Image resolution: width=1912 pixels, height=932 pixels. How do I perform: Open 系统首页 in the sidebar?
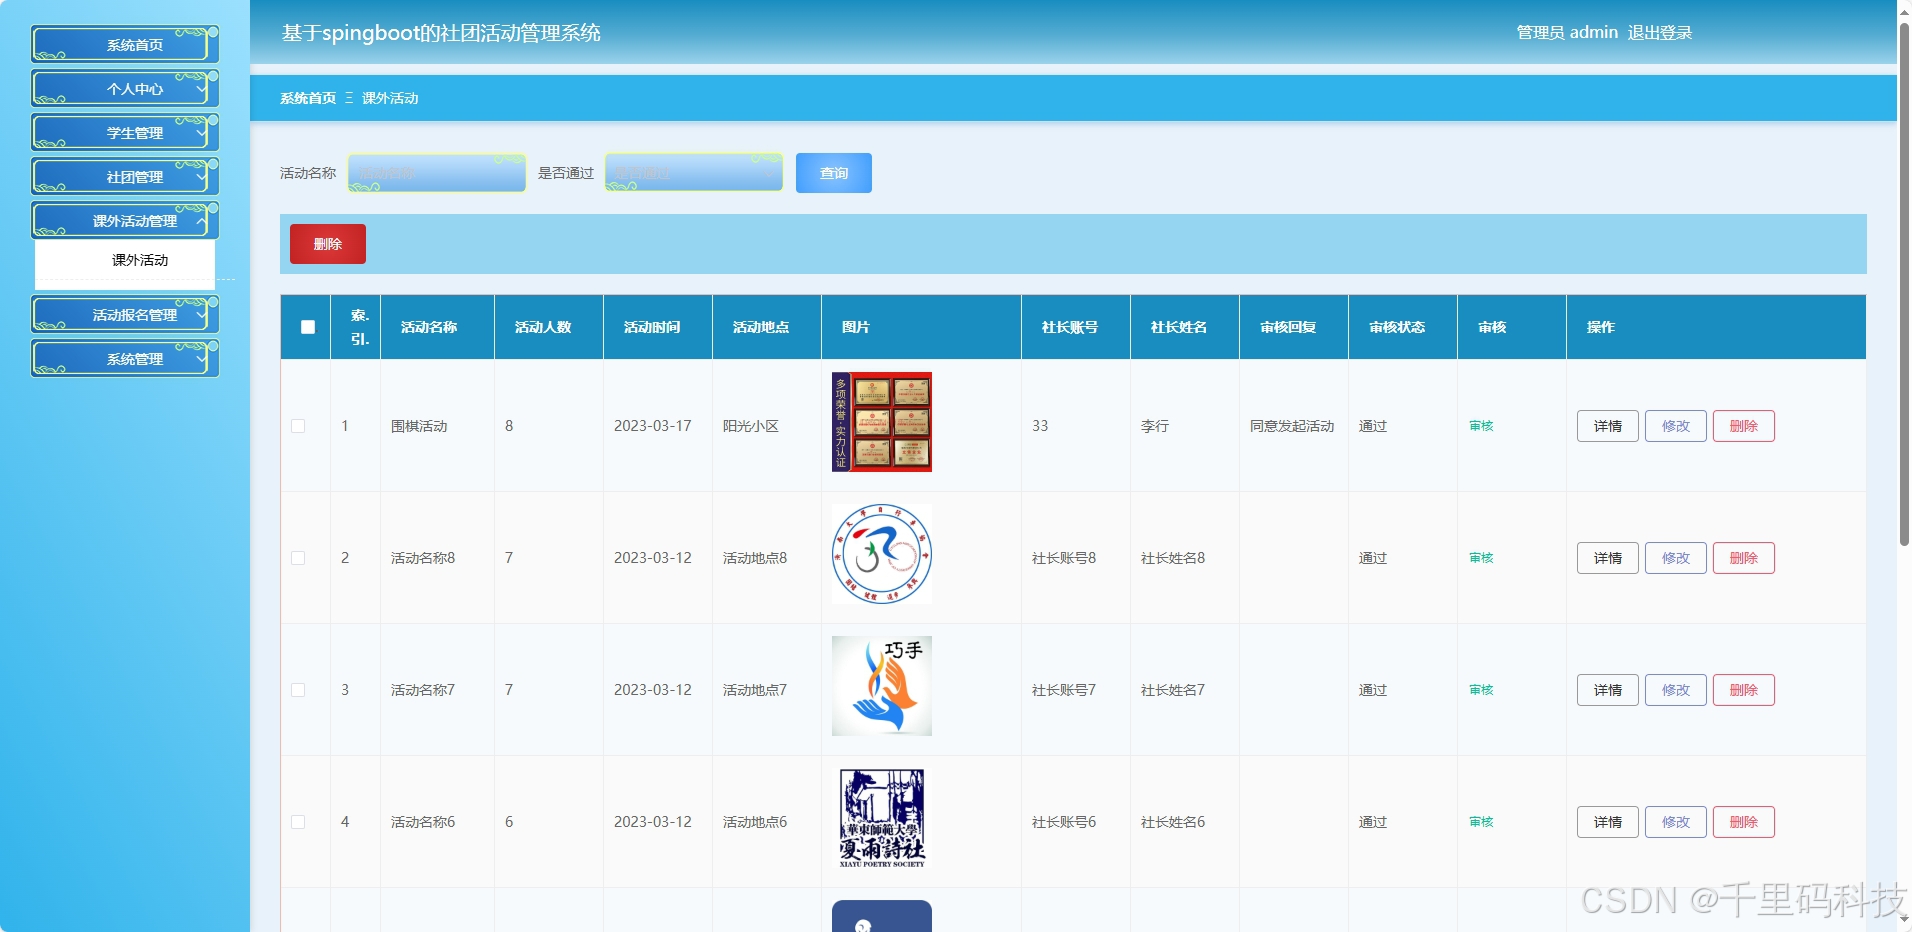coord(125,45)
